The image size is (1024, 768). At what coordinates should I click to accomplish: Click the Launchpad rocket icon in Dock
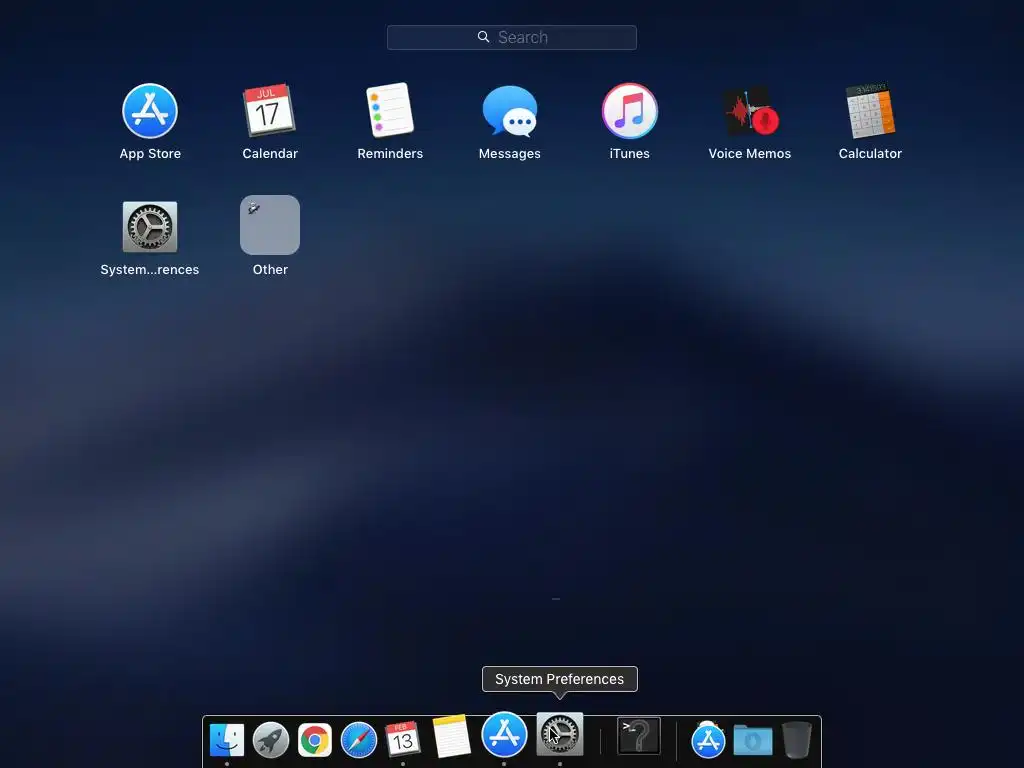[x=270, y=740]
